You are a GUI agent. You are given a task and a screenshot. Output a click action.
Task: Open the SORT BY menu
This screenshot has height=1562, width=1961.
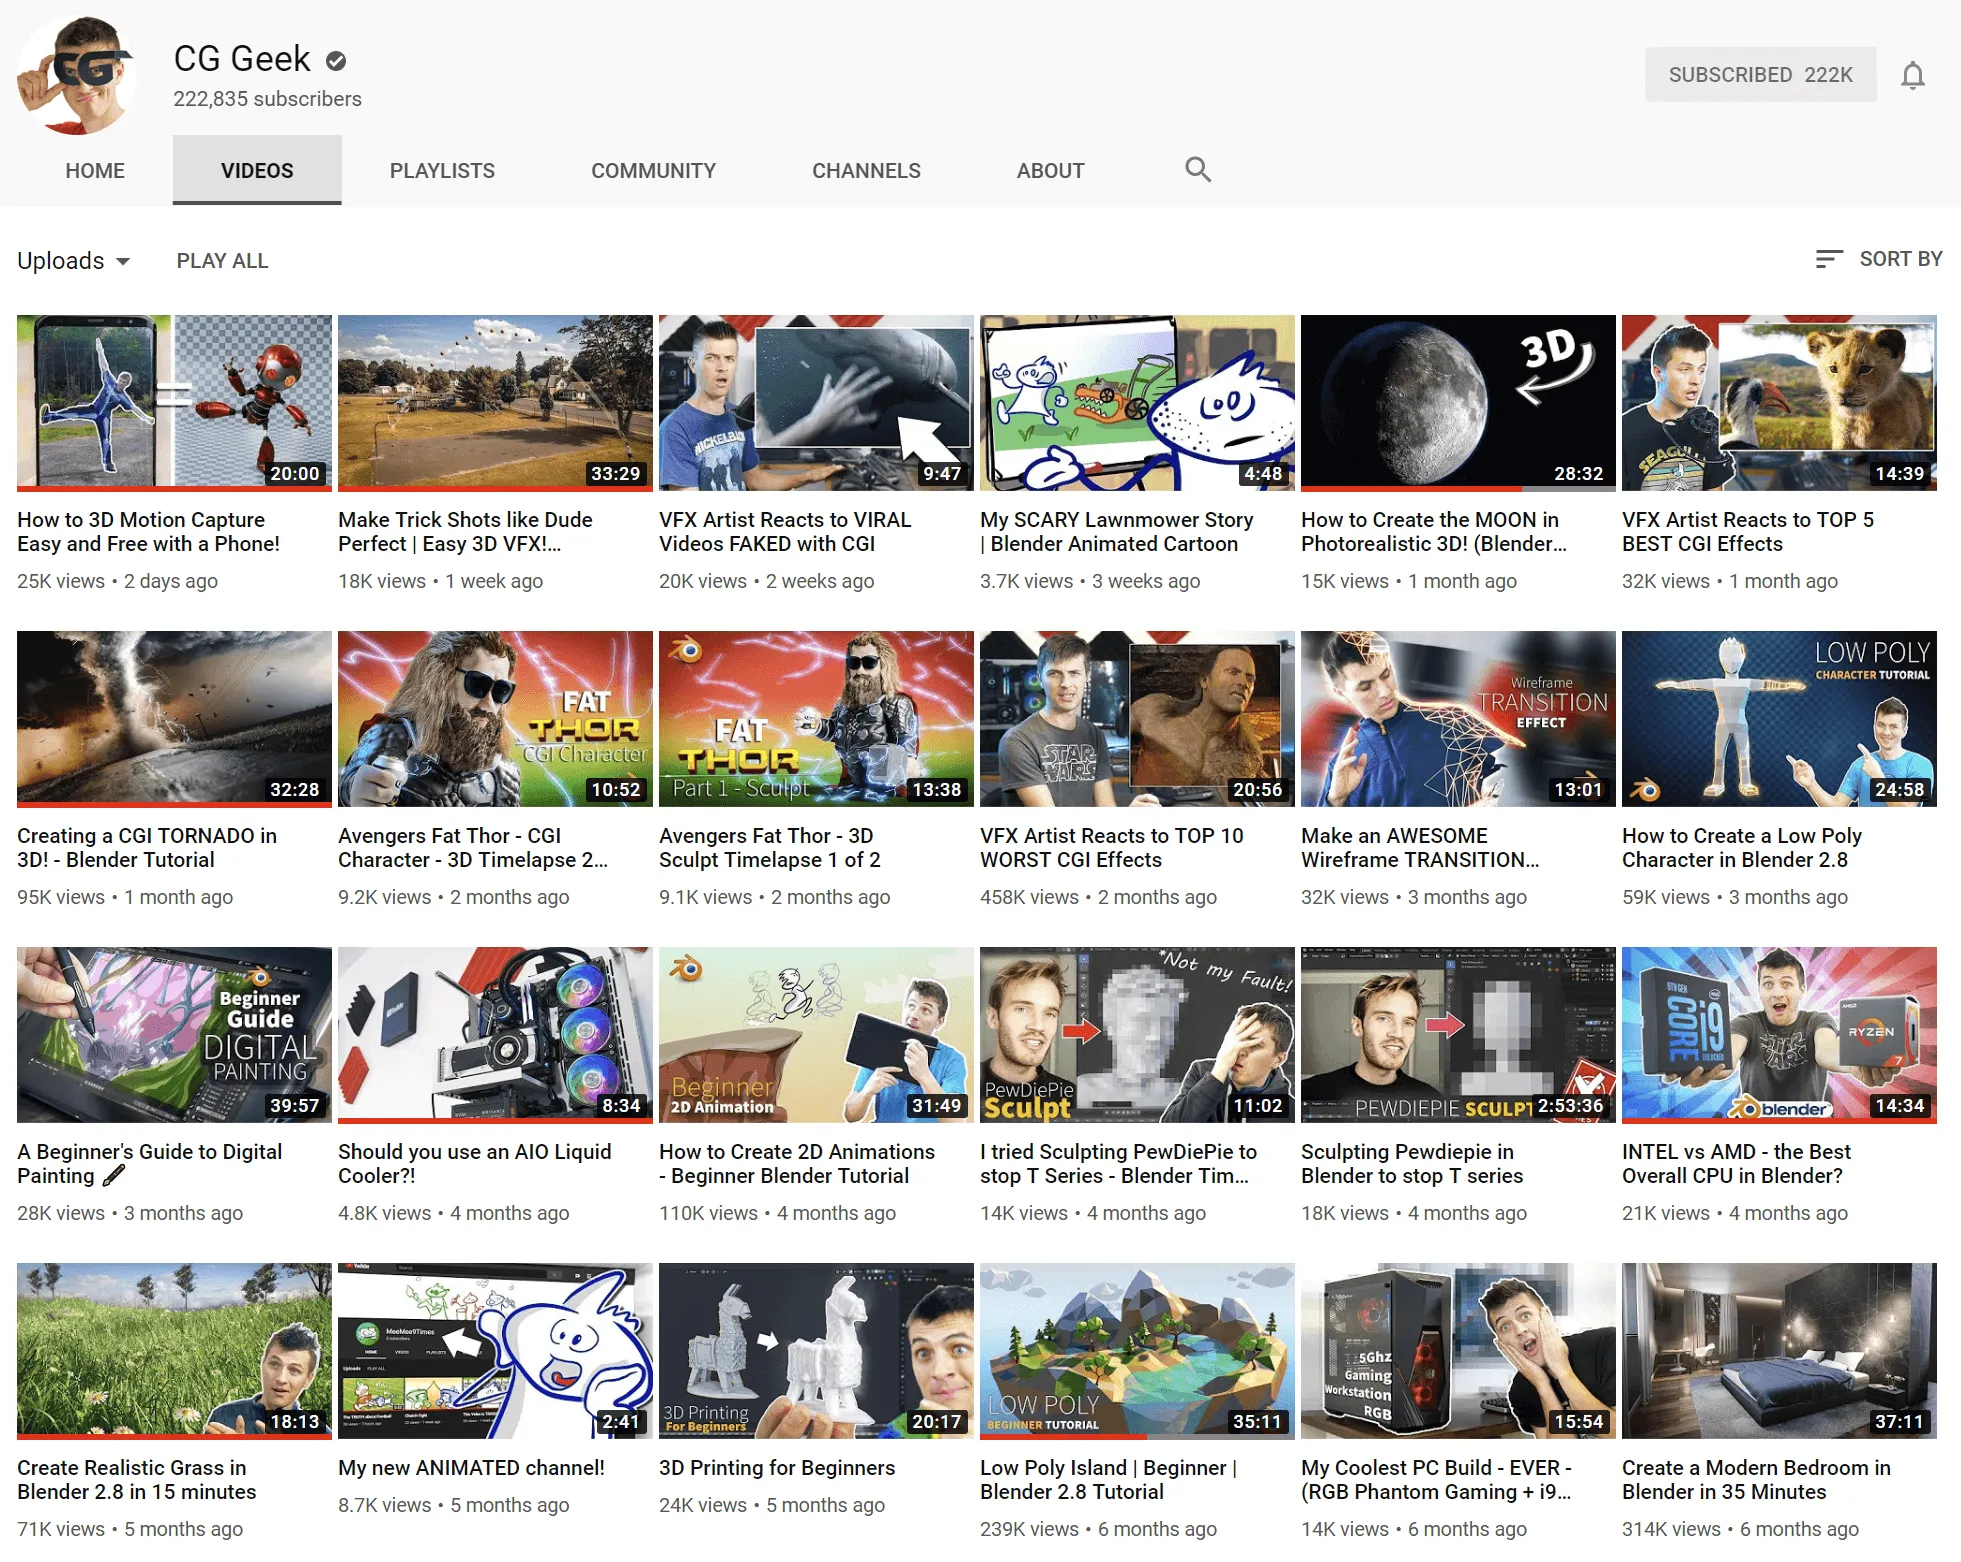coord(1899,260)
